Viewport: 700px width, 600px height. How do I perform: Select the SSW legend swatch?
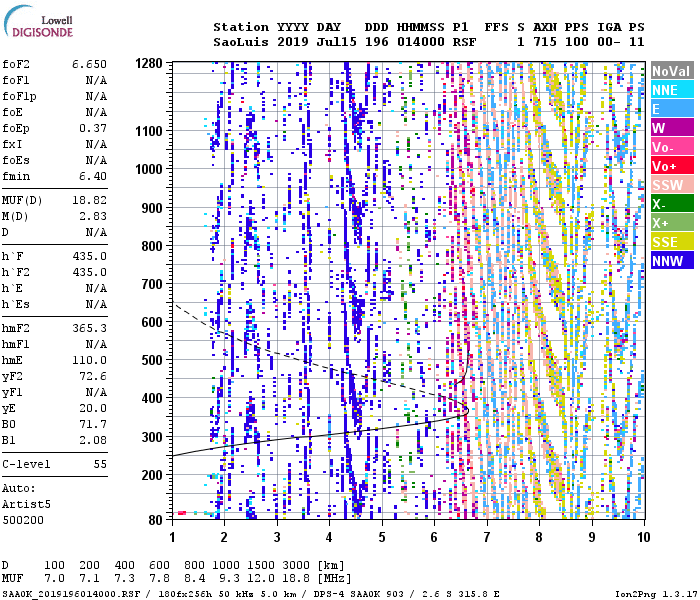(672, 185)
